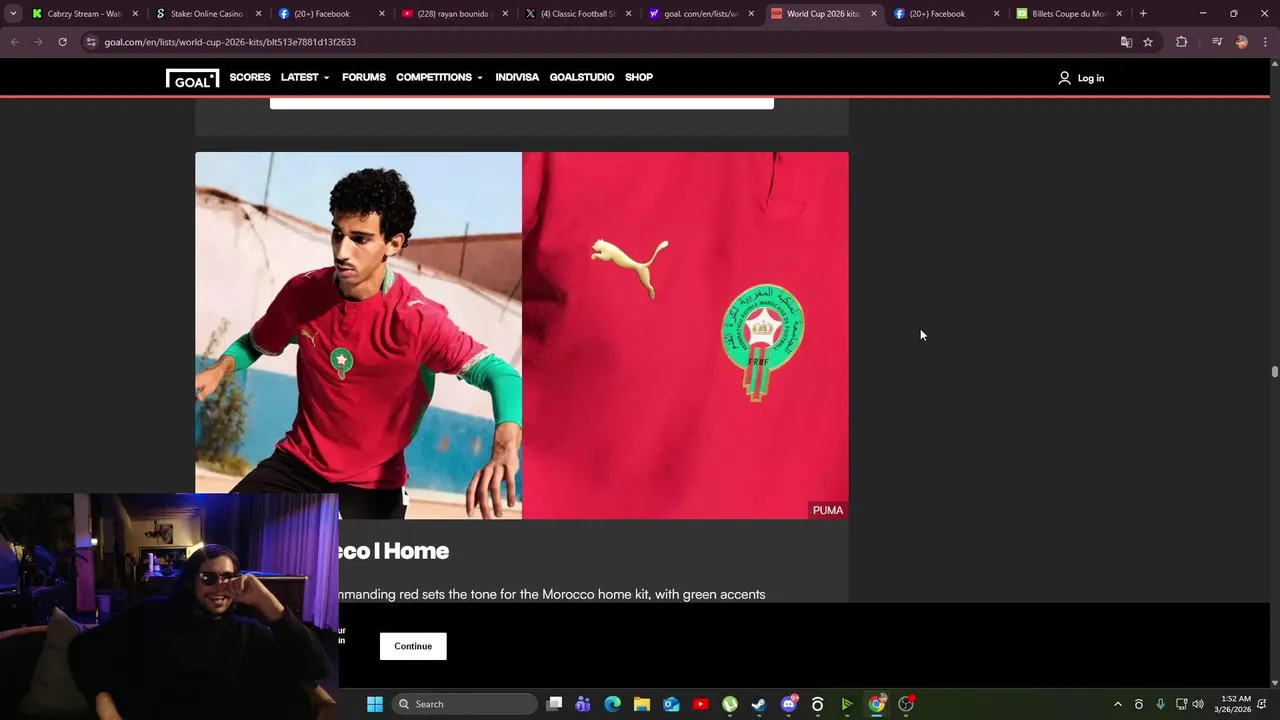Go forward in browser history
Screen dimensions: 1280x720
pos(38,42)
